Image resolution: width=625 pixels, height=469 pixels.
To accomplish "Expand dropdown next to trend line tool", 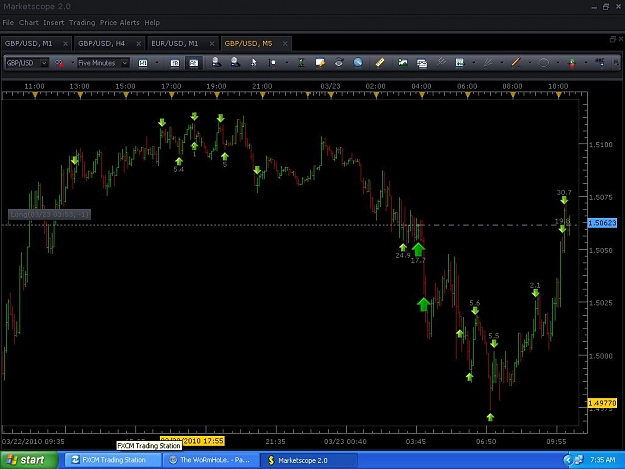I will pyautogui.click(x=530, y=63).
